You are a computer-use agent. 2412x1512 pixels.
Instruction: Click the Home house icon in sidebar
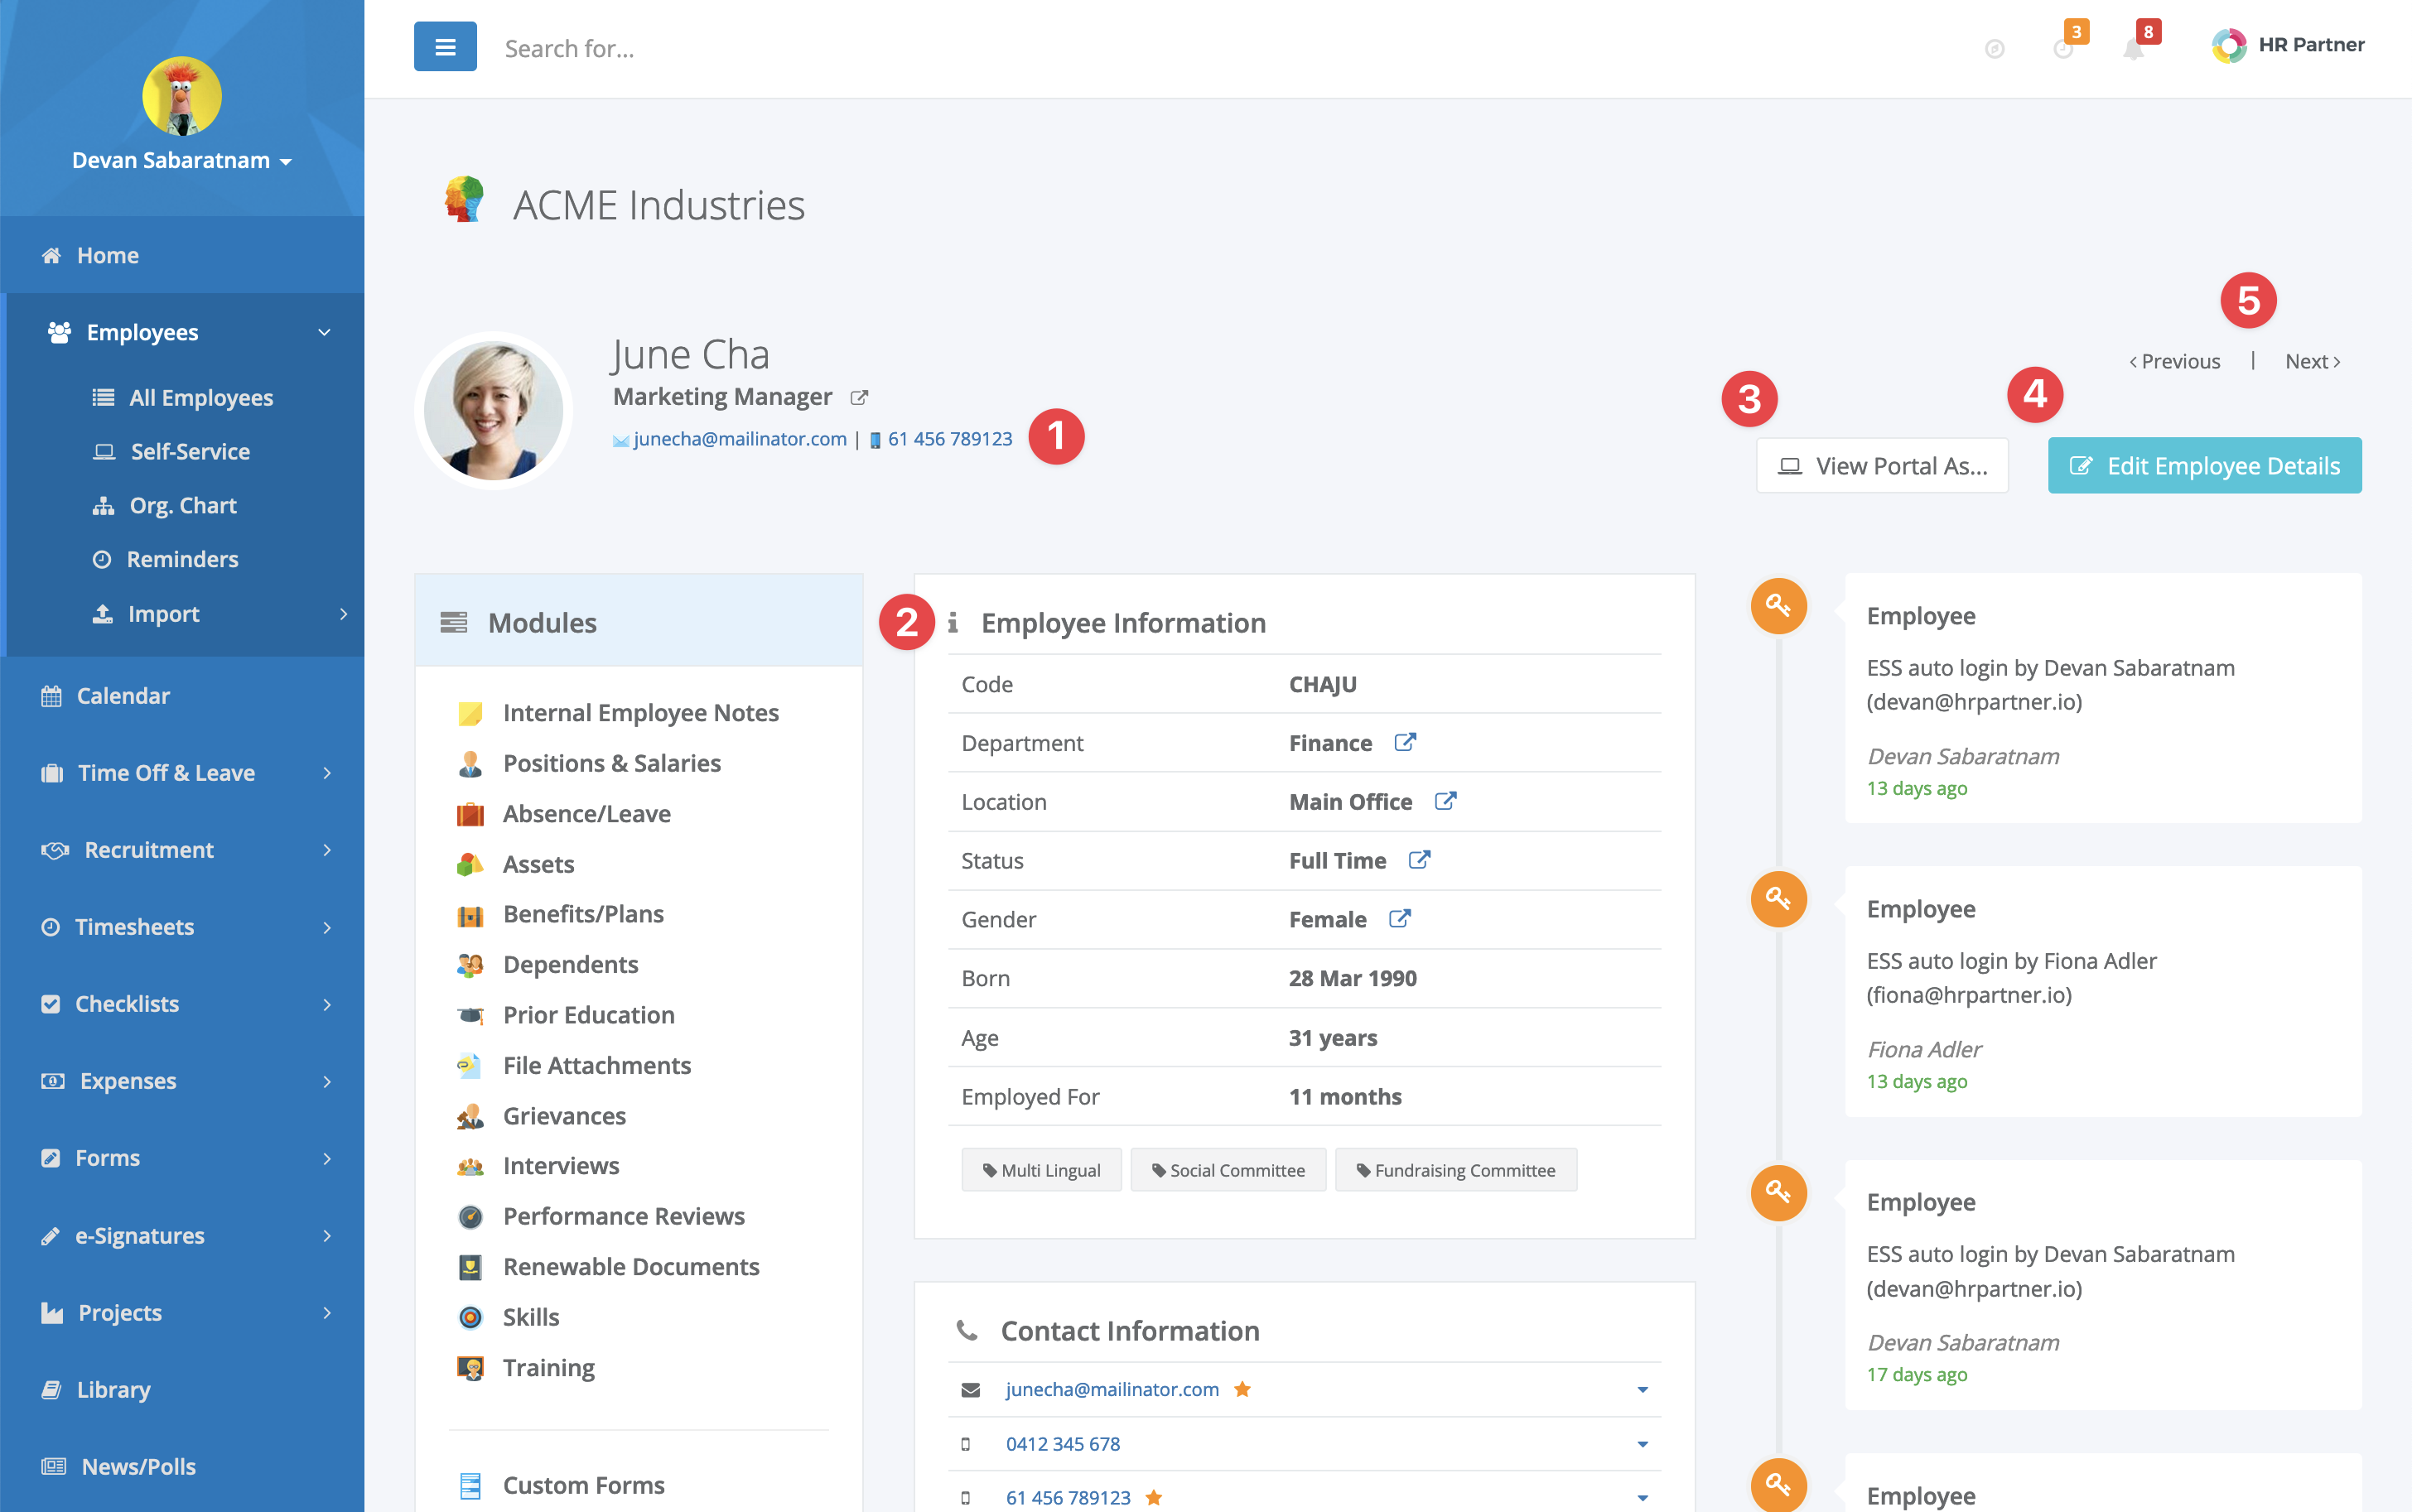pyautogui.click(x=51, y=255)
